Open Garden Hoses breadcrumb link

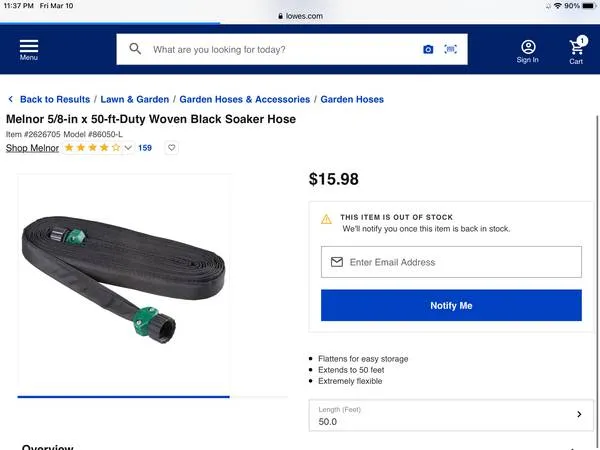tap(352, 100)
